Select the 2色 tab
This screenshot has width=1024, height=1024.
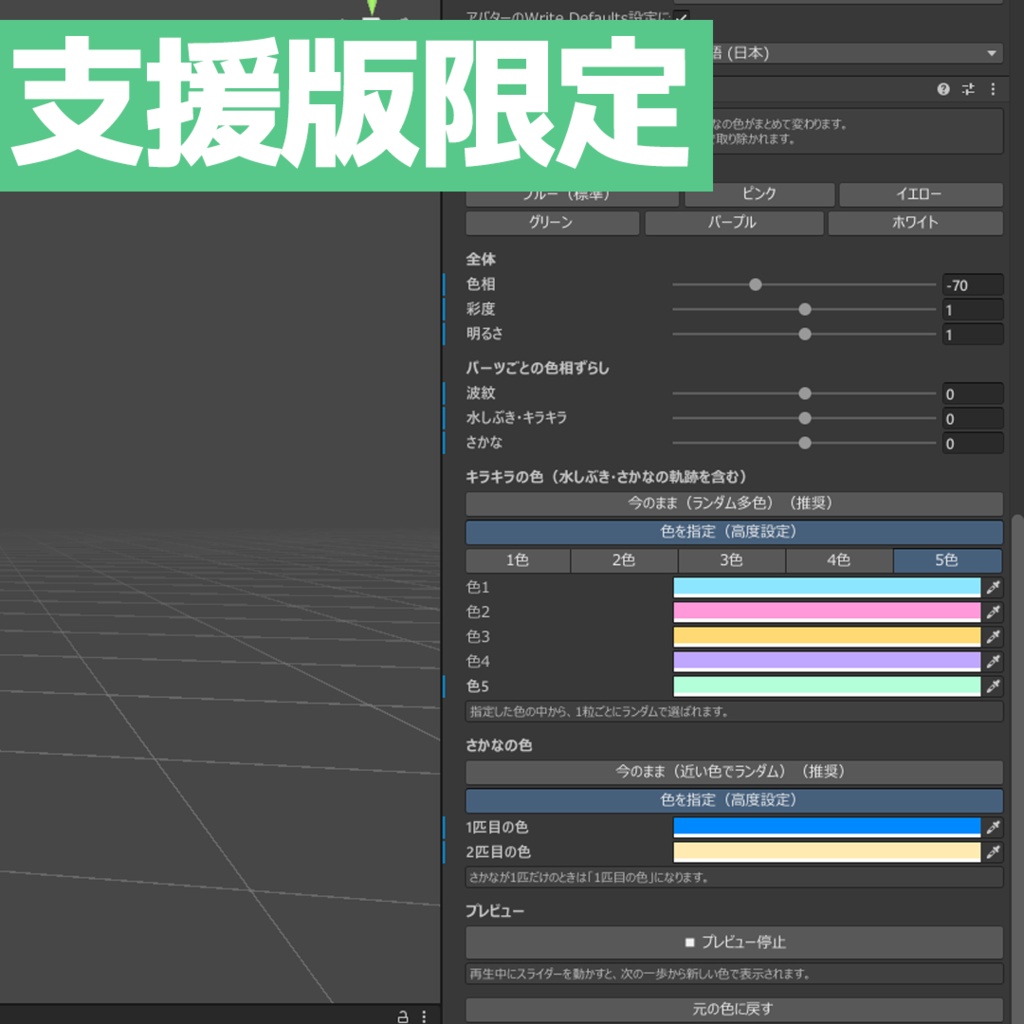pos(624,560)
